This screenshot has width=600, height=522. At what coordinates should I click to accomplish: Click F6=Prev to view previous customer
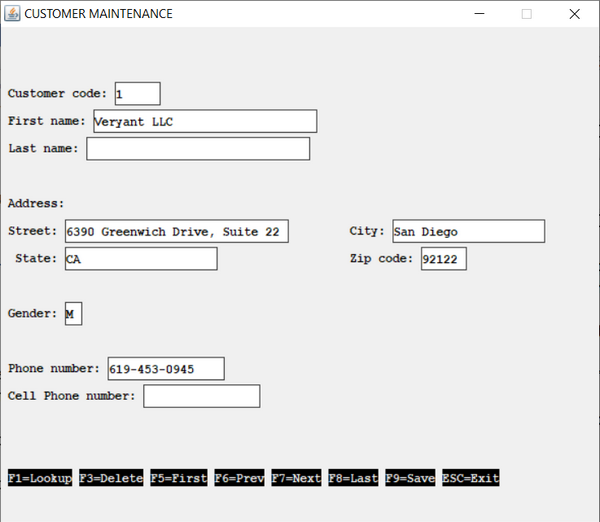239,479
